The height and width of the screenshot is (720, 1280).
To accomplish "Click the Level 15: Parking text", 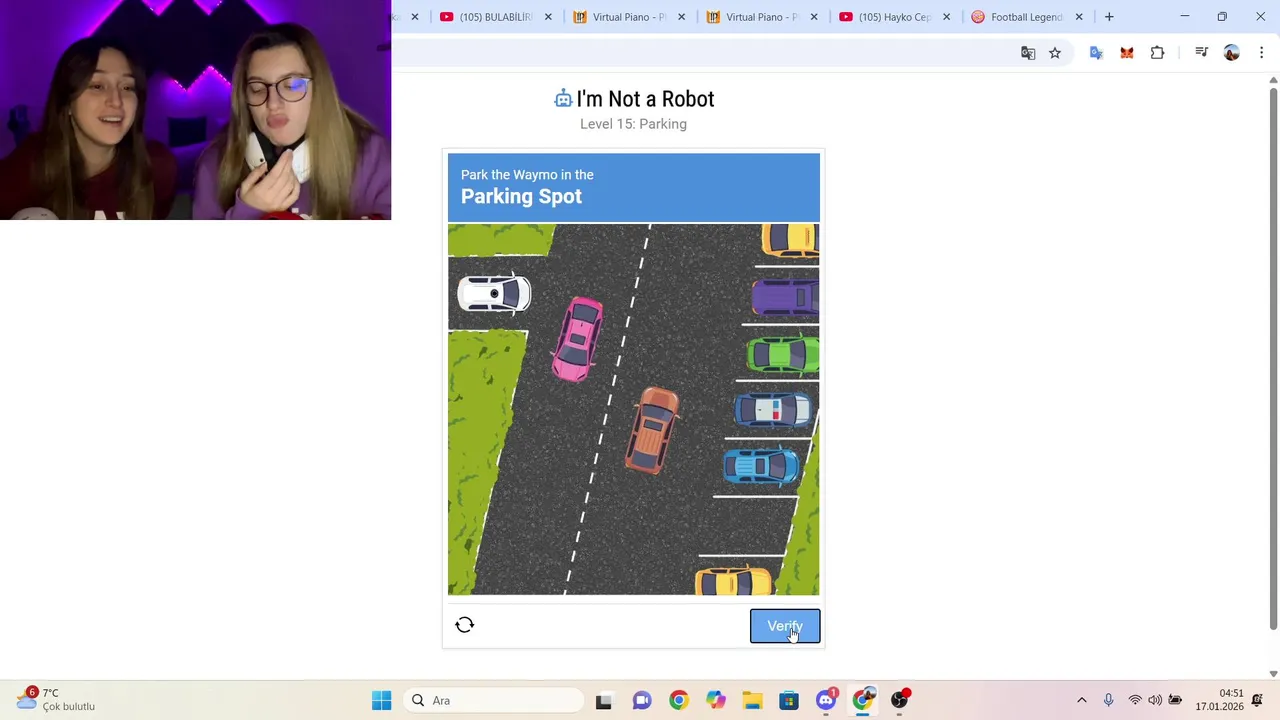I will (633, 124).
